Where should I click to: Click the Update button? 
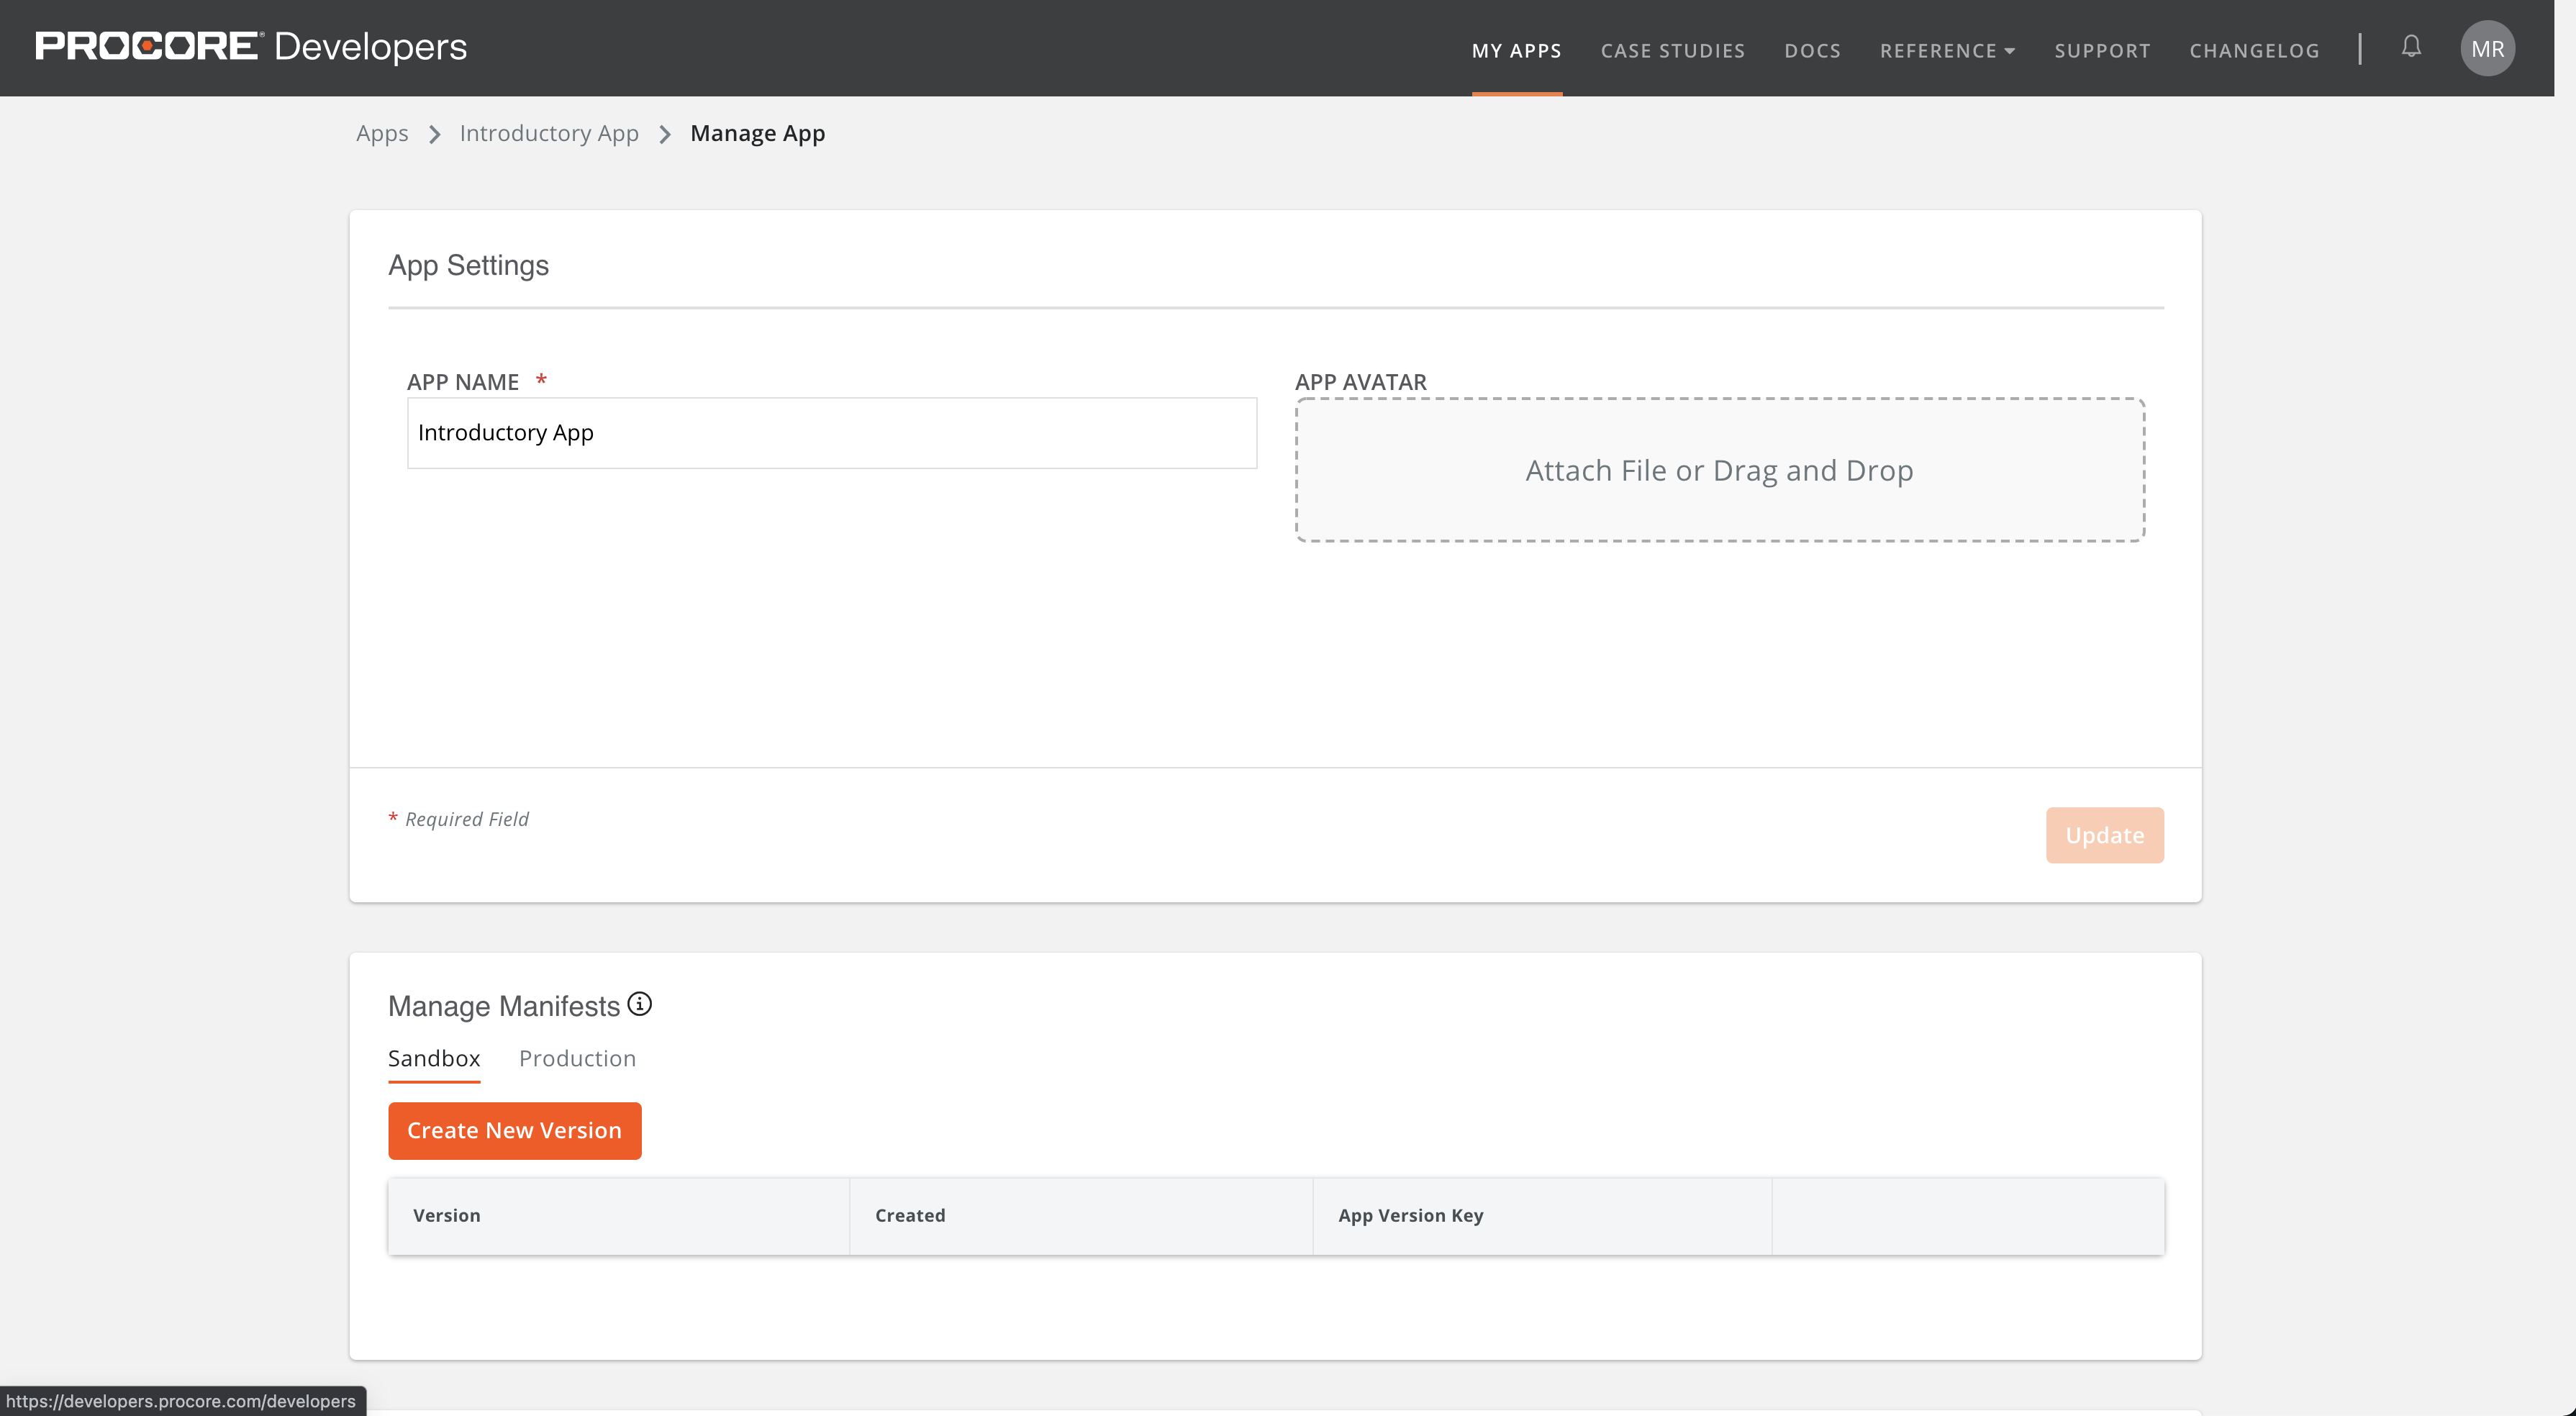pos(2104,835)
